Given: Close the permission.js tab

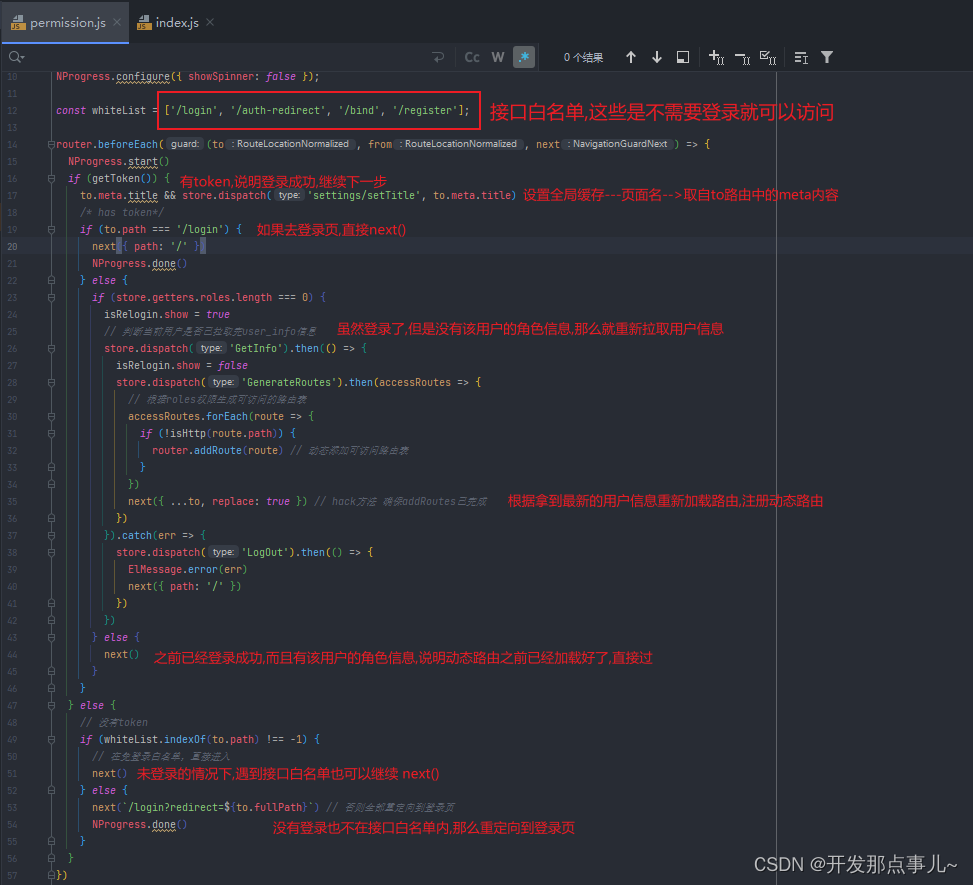Looking at the screenshot, I should pos(117,22).
